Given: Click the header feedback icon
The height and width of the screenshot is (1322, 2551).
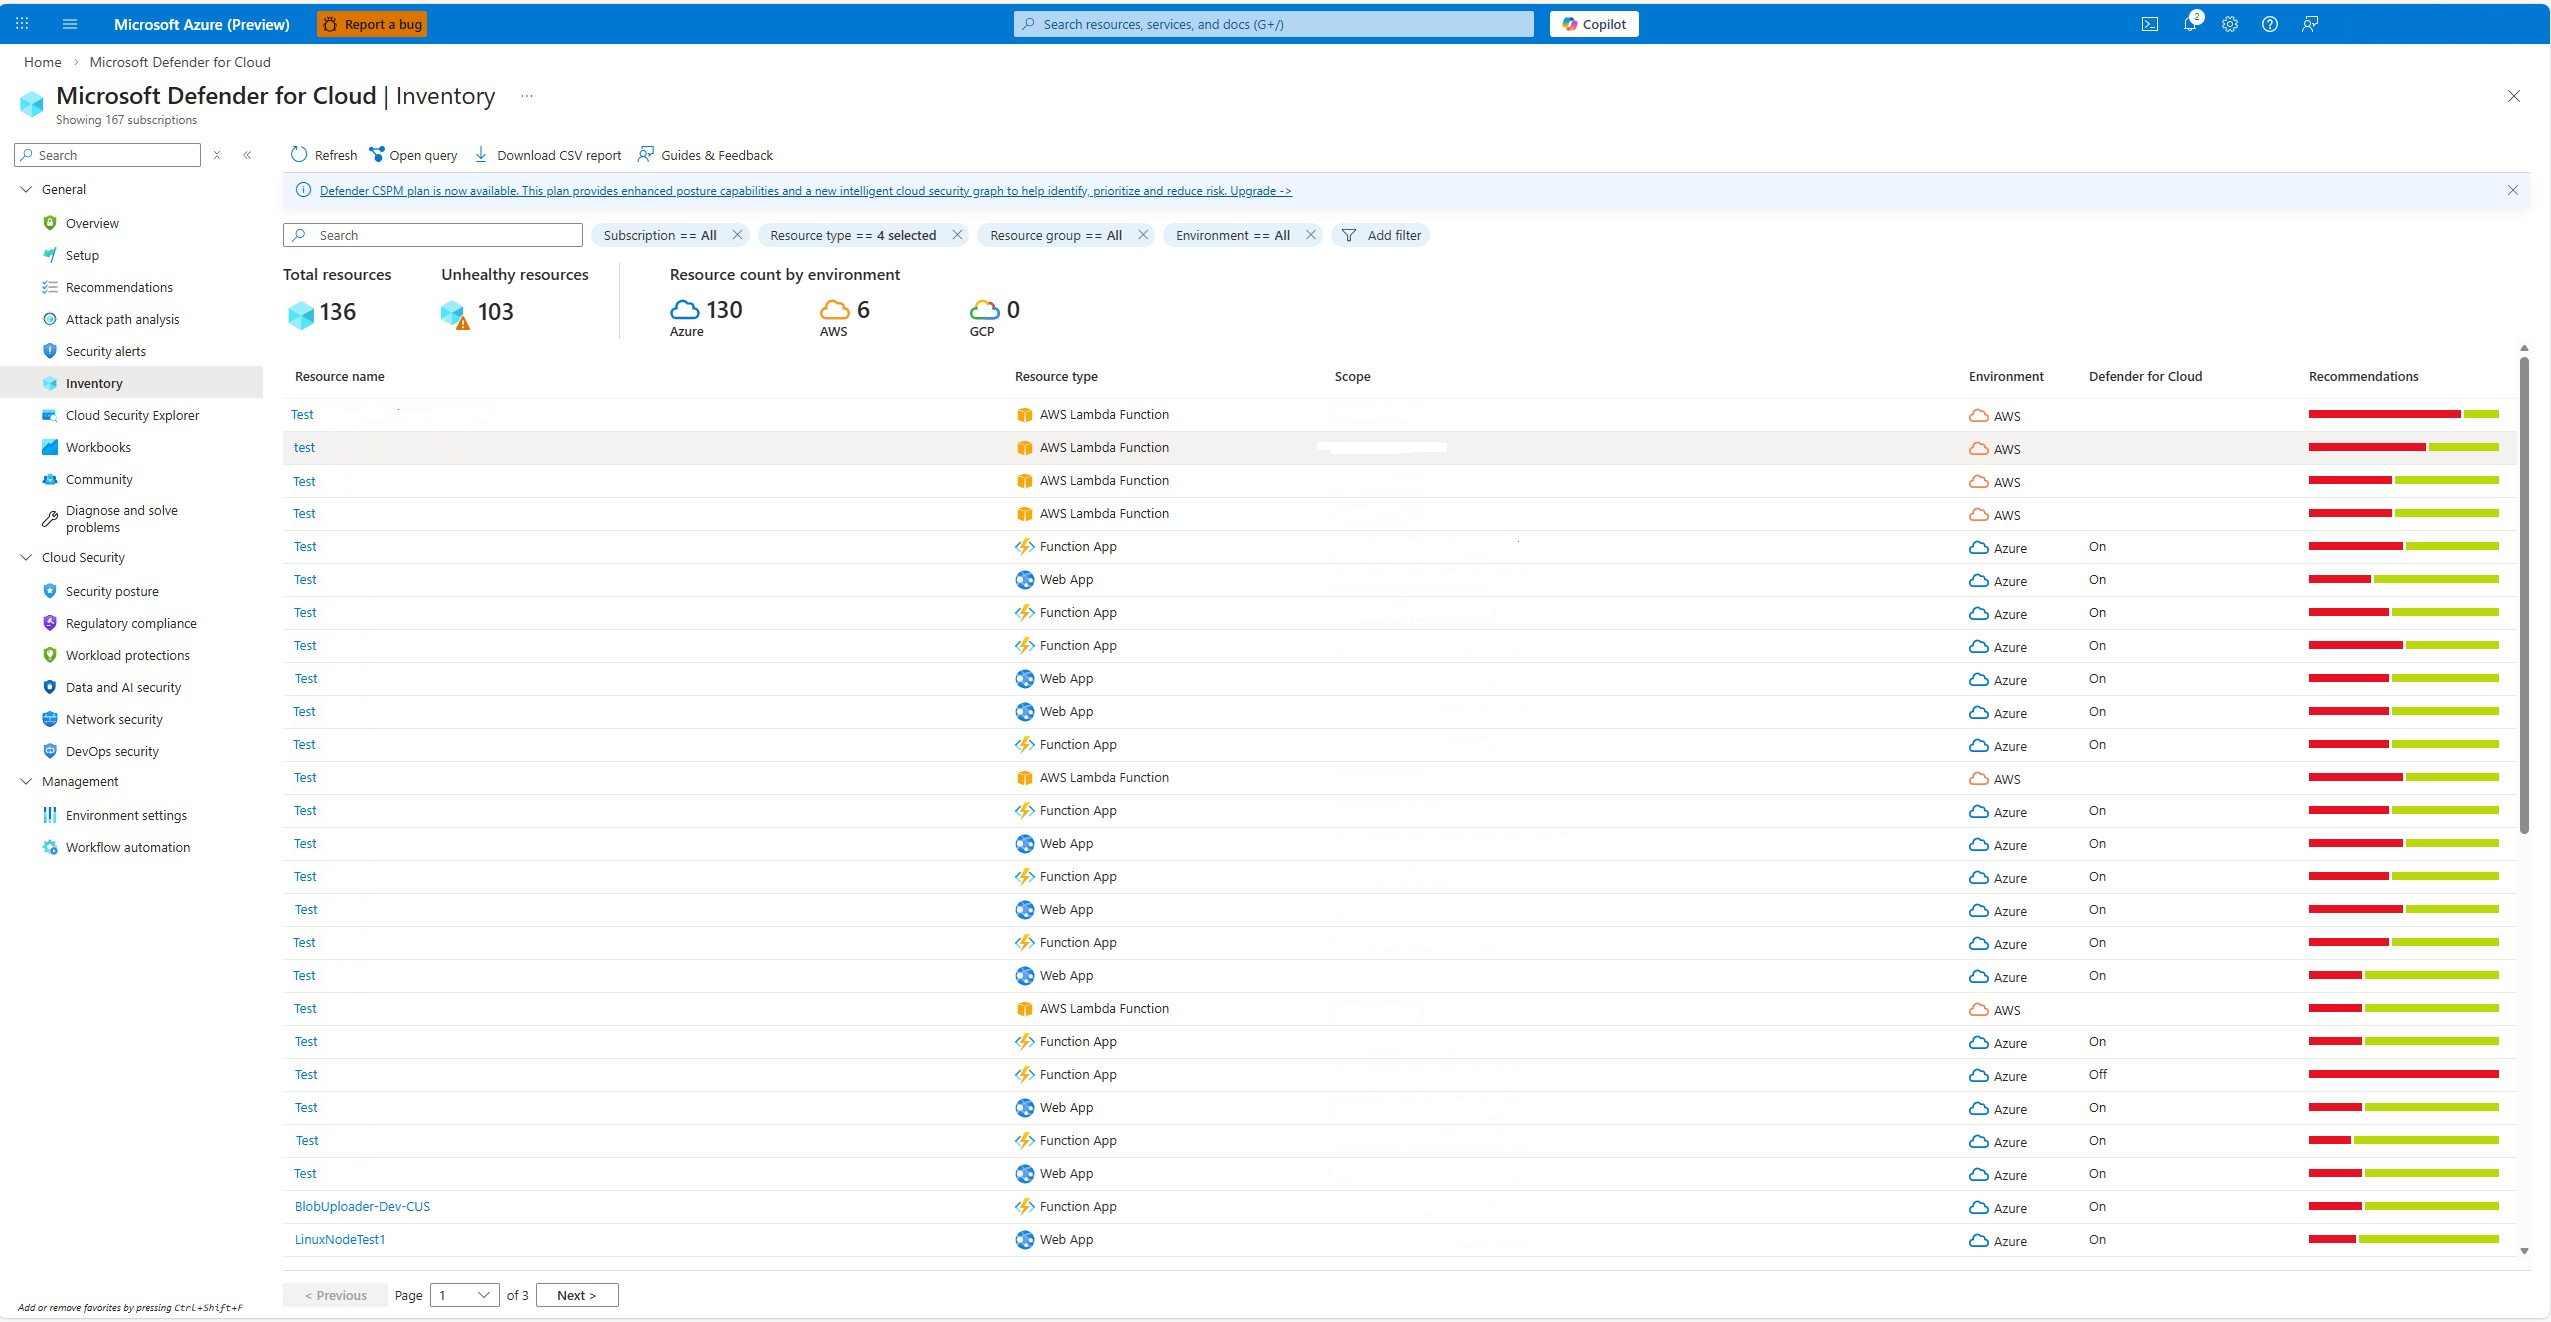Looking at the screenshot, I should click(x=2309, y=24).
